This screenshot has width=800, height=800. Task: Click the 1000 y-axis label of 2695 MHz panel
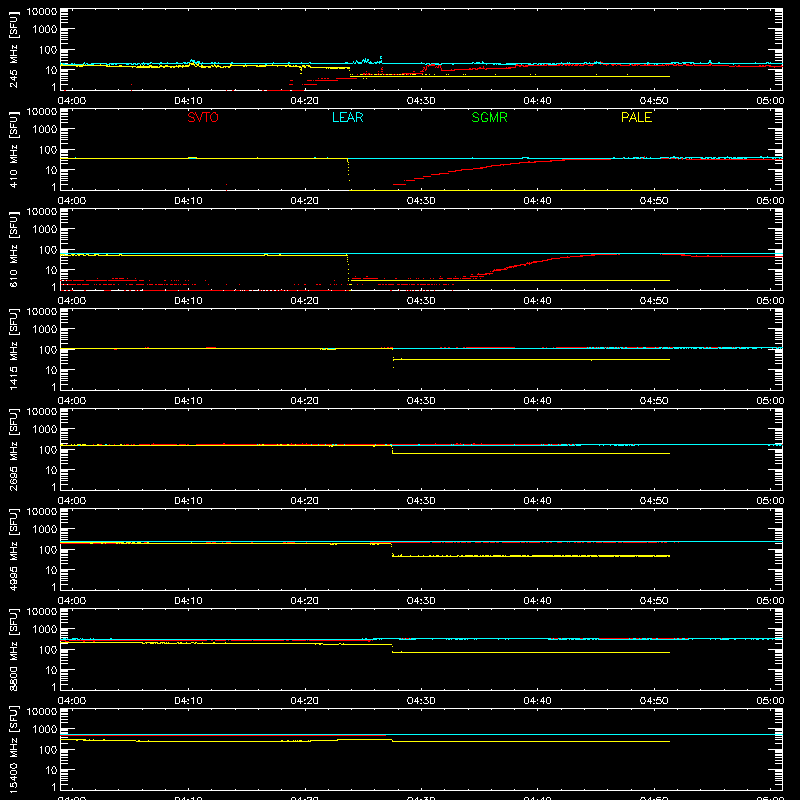[45, 430]
